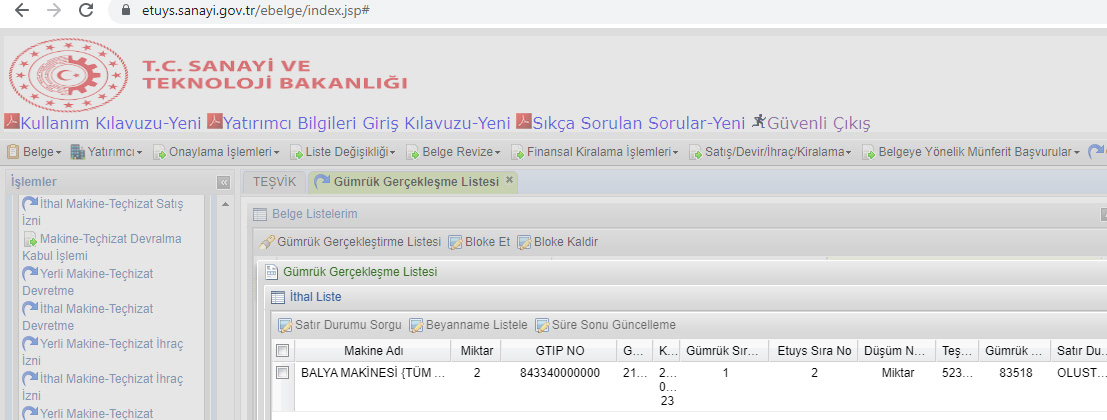Reload the page with the refresh icon
This screenshot has width=1107, height=420.
86,11
